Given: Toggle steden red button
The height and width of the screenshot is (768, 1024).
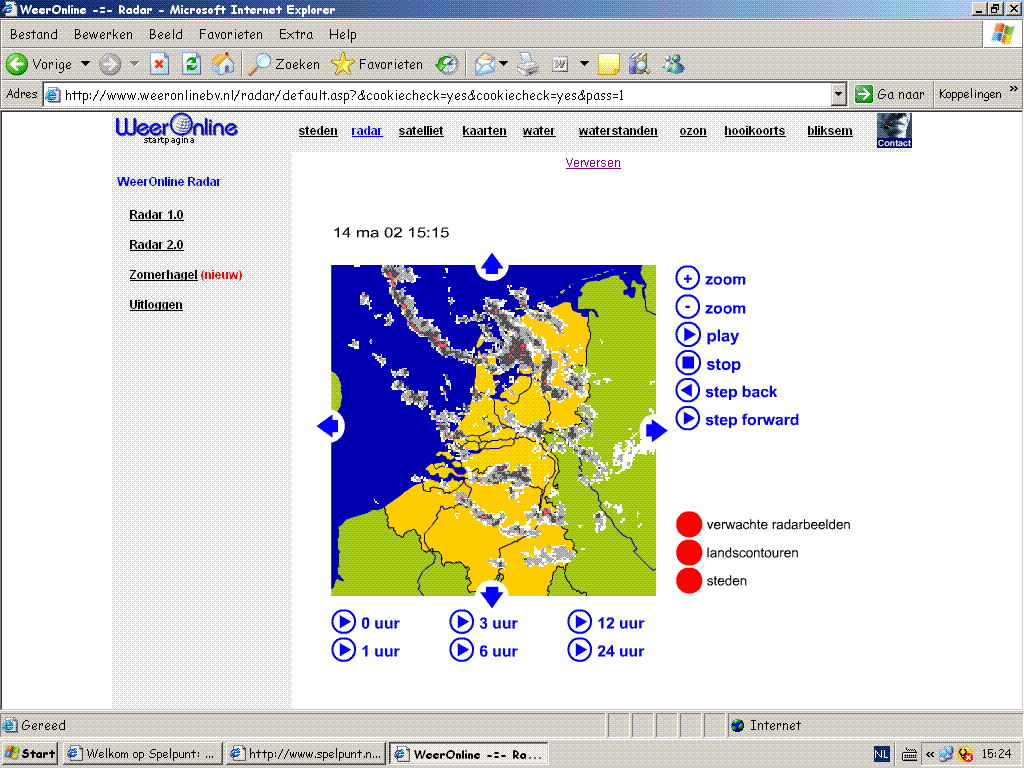Looking at the screenshot, I should 688,580.
